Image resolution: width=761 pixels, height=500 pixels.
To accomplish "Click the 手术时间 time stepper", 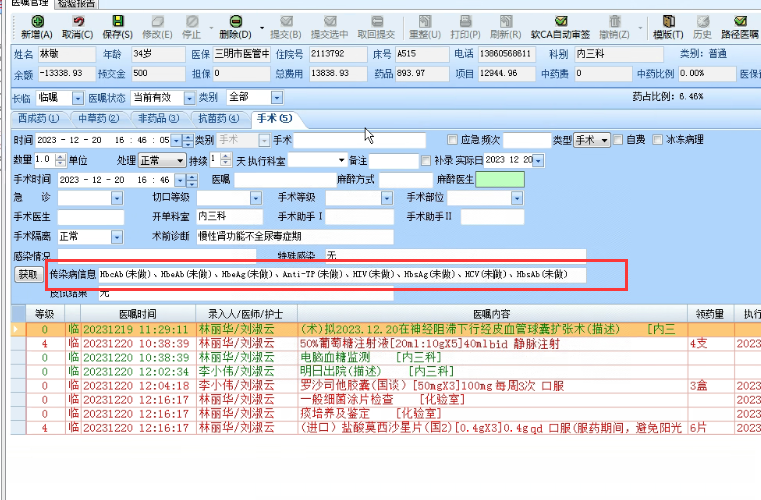I will pyautogui.click(x=192, y=180).
